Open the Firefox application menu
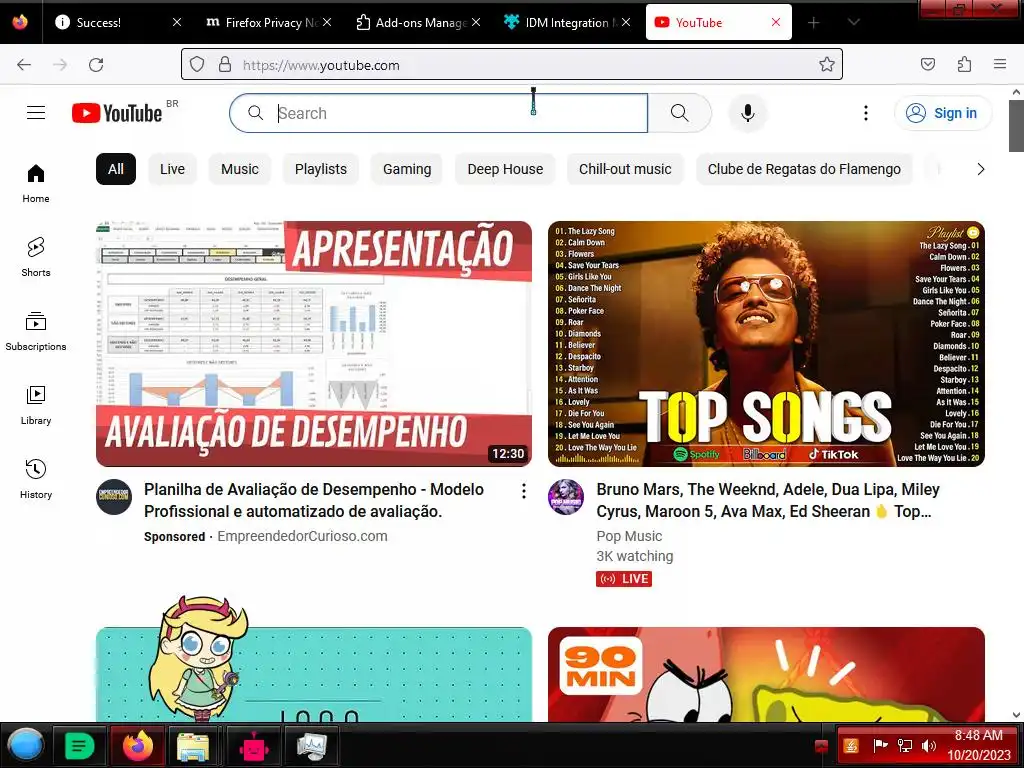This screenshot has width=1024, height=768. (x=1000, y=65)
